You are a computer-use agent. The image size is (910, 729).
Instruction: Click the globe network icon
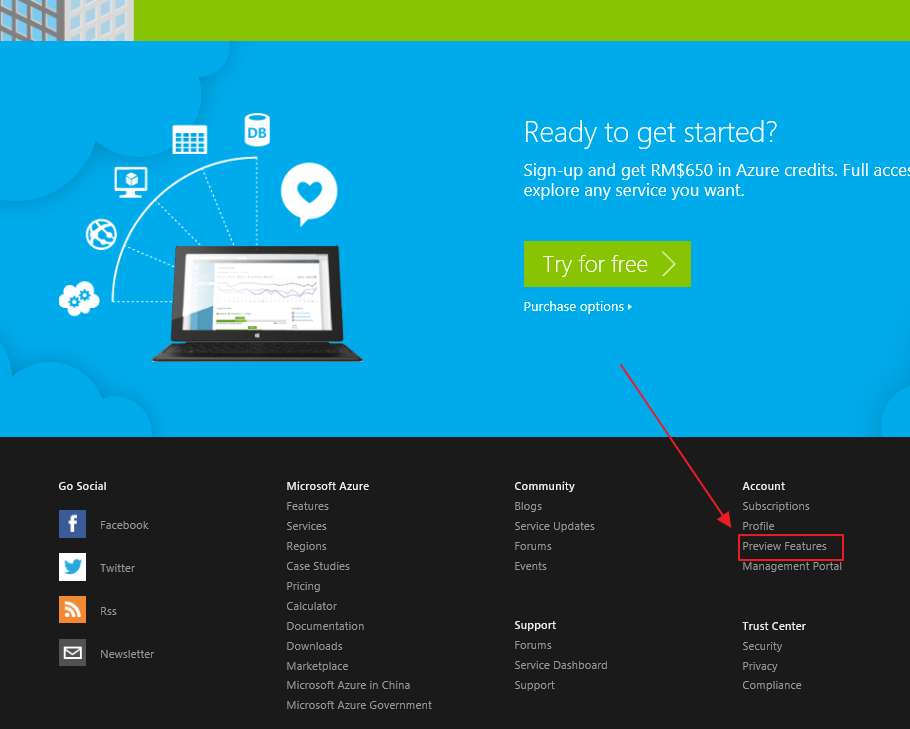pyautogui.click(x=102, y=234)
